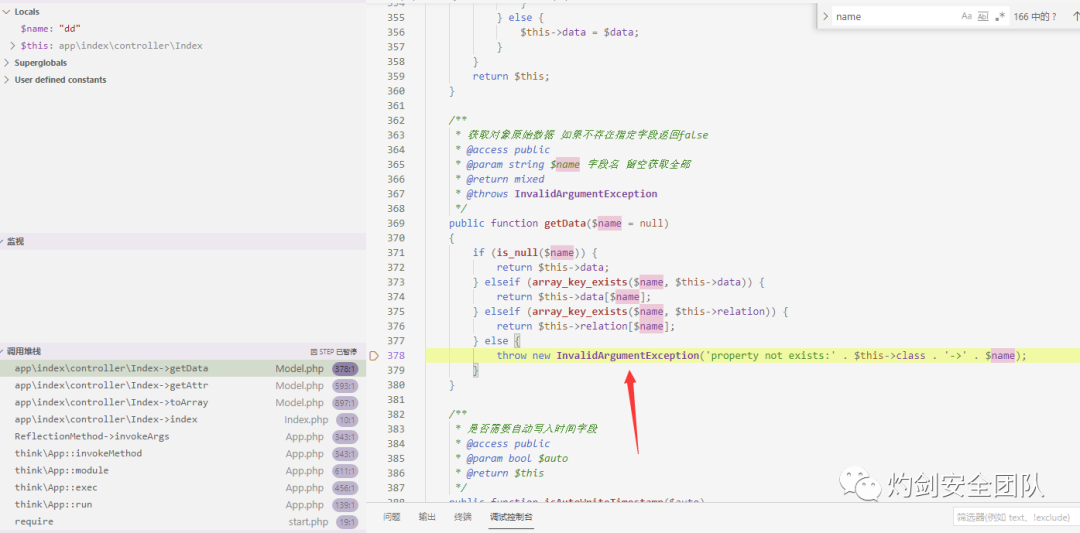The width and height of the screenshot is (1080, 533).
Task: Click the getData function name on line 369
Action: [567, 223]
